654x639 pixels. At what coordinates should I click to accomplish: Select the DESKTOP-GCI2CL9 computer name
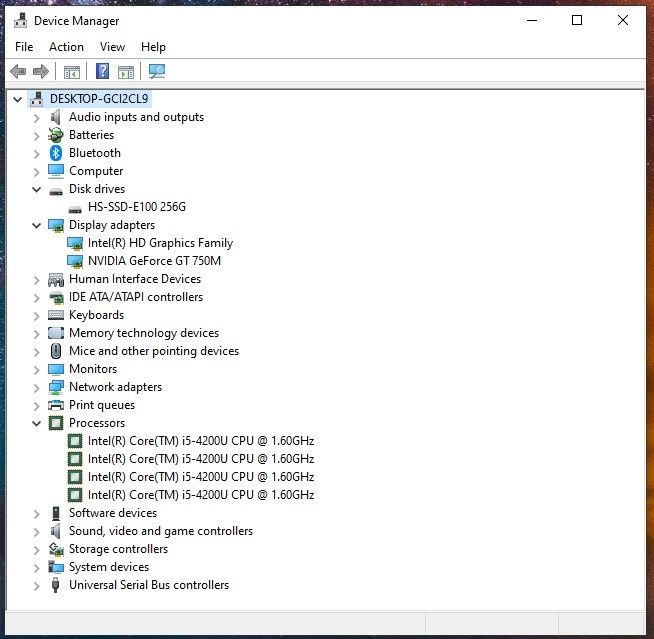coord(99,99)
